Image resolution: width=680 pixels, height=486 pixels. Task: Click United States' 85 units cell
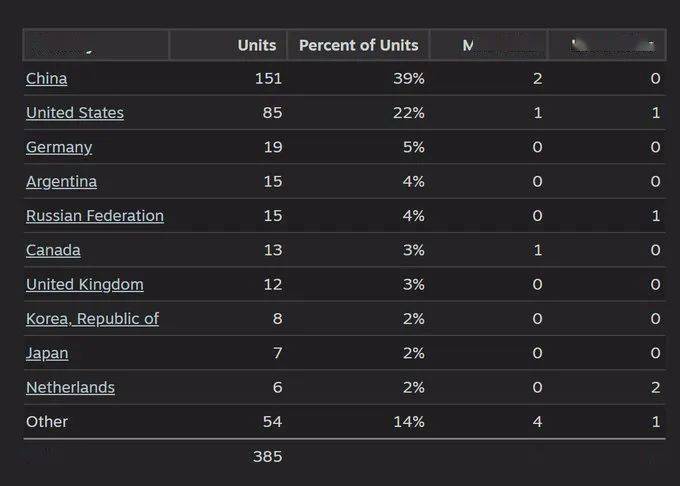pos(271,113)
